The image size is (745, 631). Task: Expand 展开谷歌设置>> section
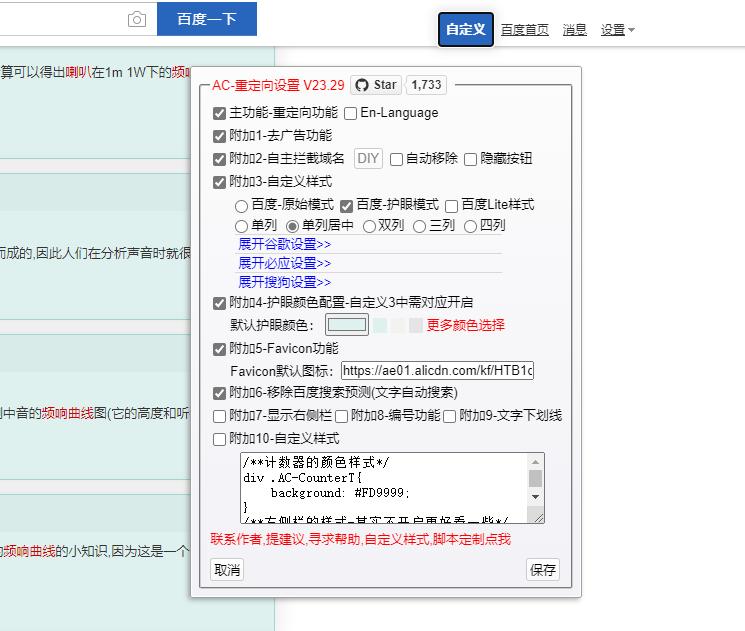coord(285,244)
